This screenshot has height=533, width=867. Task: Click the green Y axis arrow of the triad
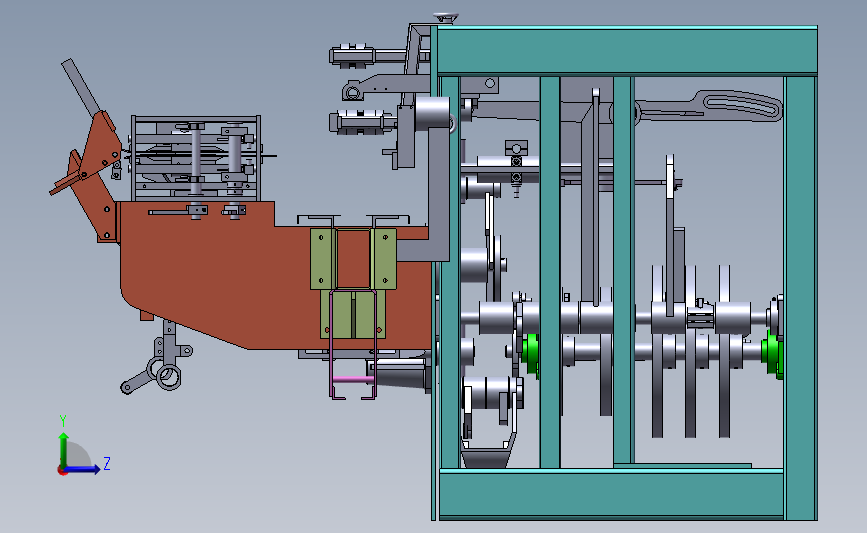pyautogui.click(x=63, y=449)
